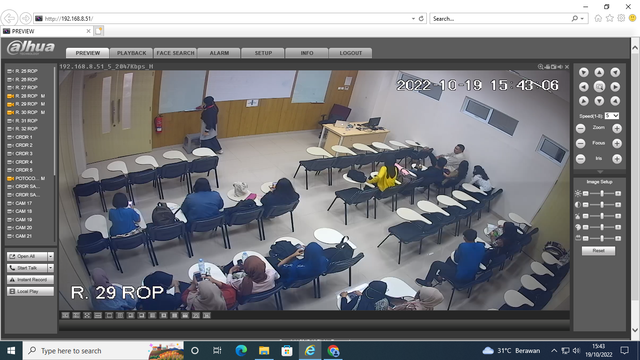Viewport: 640px width, 360px height.
Task: Open the address bar history dropdown
Action: (x=413, y=19)
